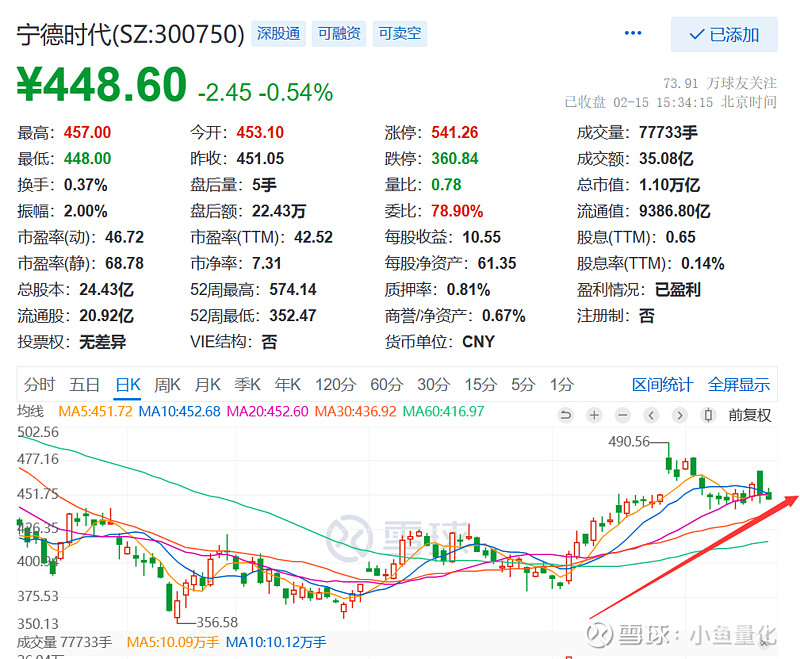Open the 区间统计 link
Screen dimensions: 800x659
662,385
